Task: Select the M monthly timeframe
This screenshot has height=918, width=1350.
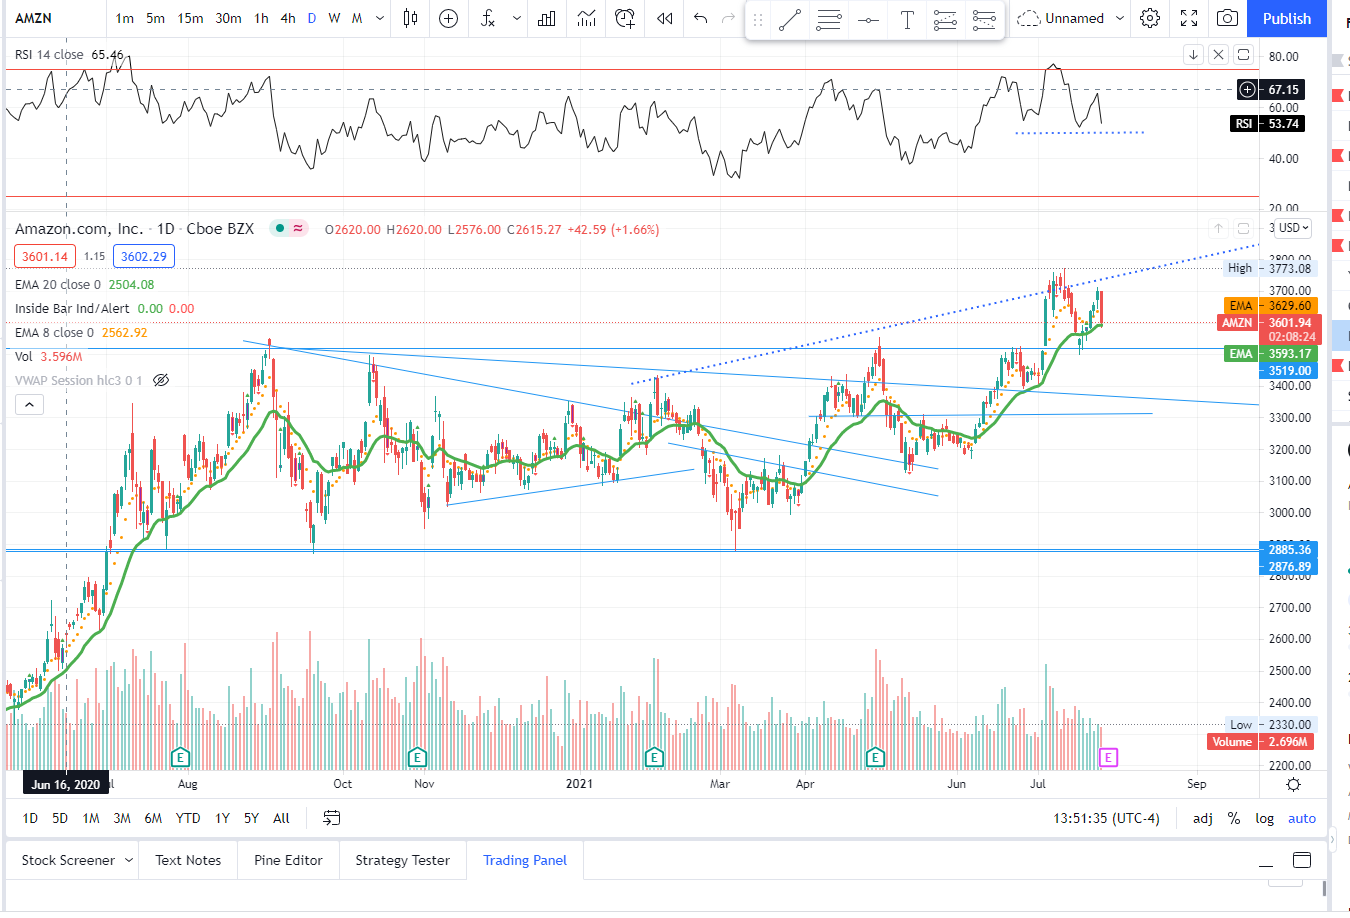Action: (x=357, y=18)
